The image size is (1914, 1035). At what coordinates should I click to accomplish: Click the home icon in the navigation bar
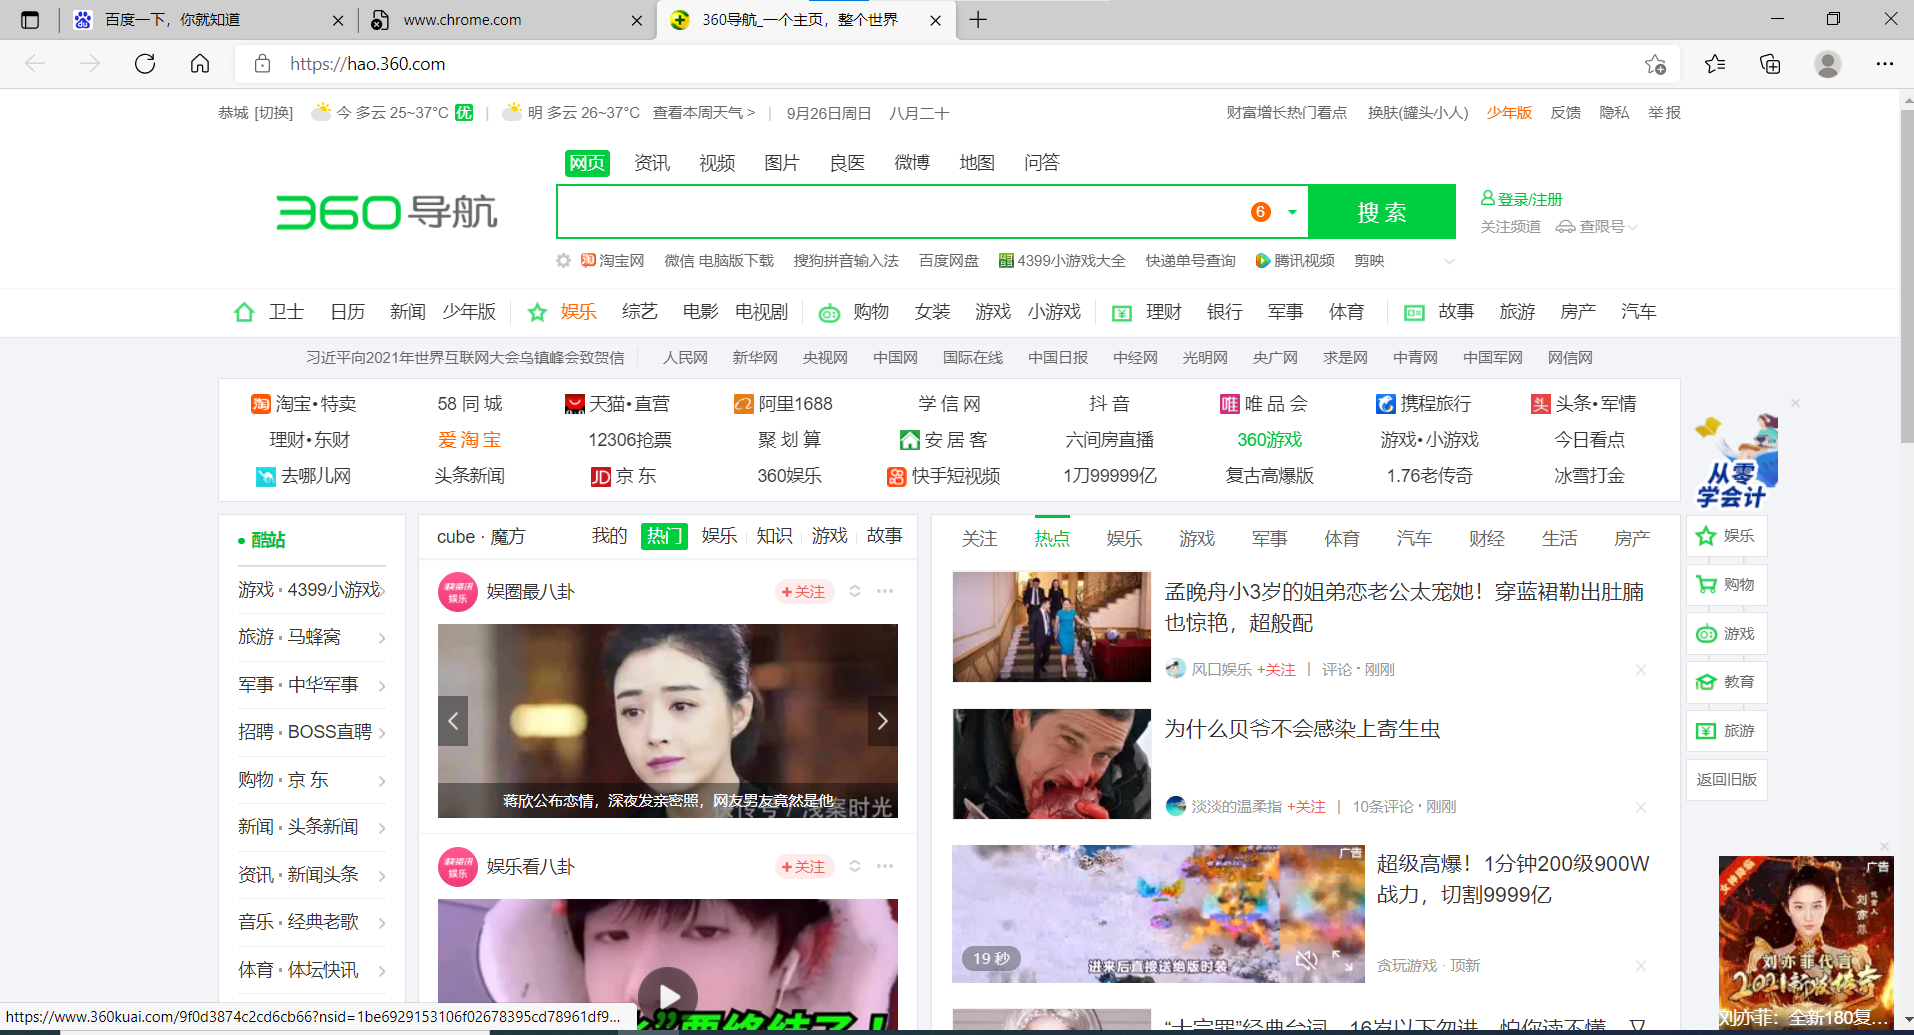244,312
